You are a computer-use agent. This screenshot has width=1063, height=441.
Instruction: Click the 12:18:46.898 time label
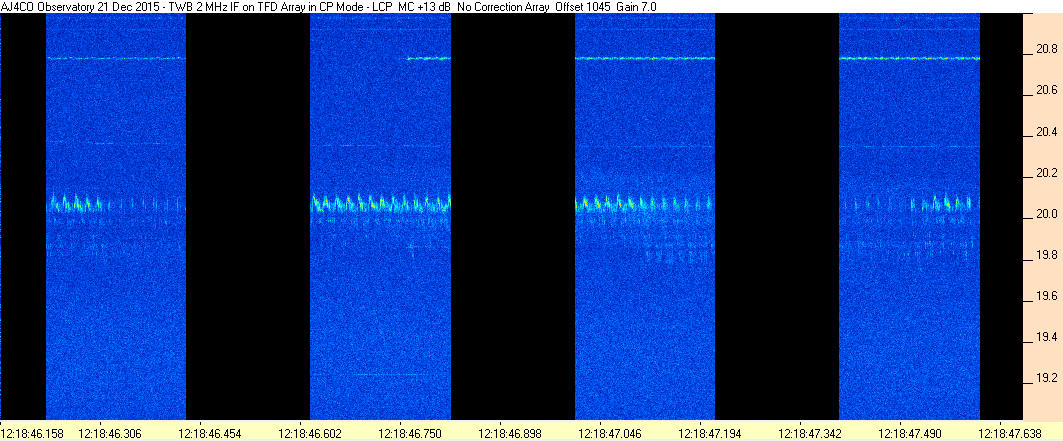[509, 432]
